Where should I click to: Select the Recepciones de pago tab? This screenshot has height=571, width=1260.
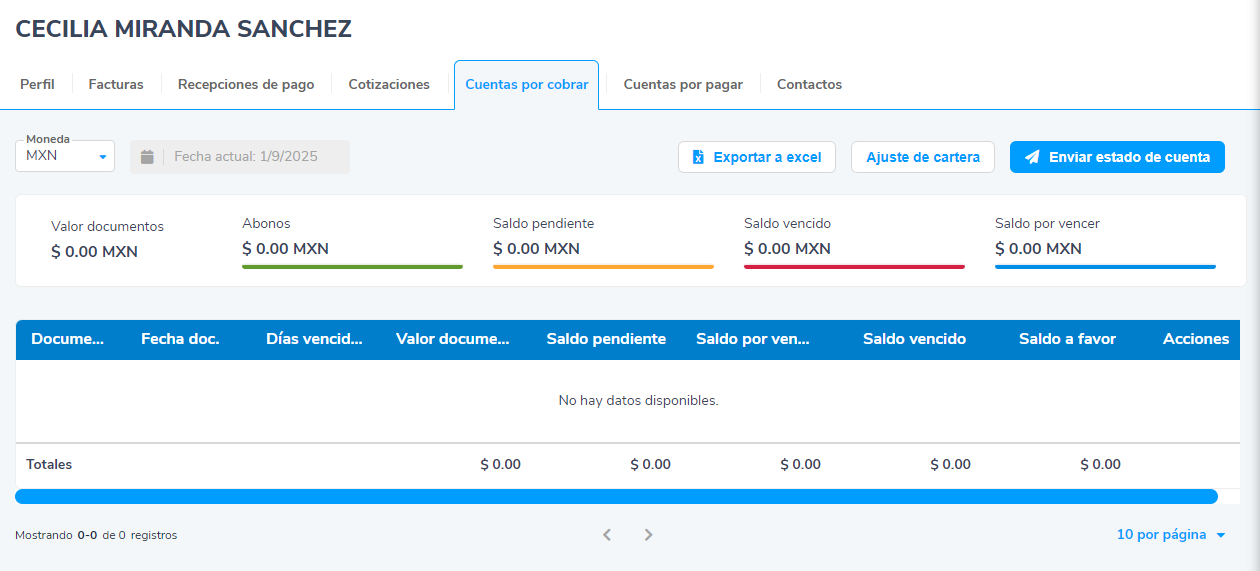tap(246, 85)
